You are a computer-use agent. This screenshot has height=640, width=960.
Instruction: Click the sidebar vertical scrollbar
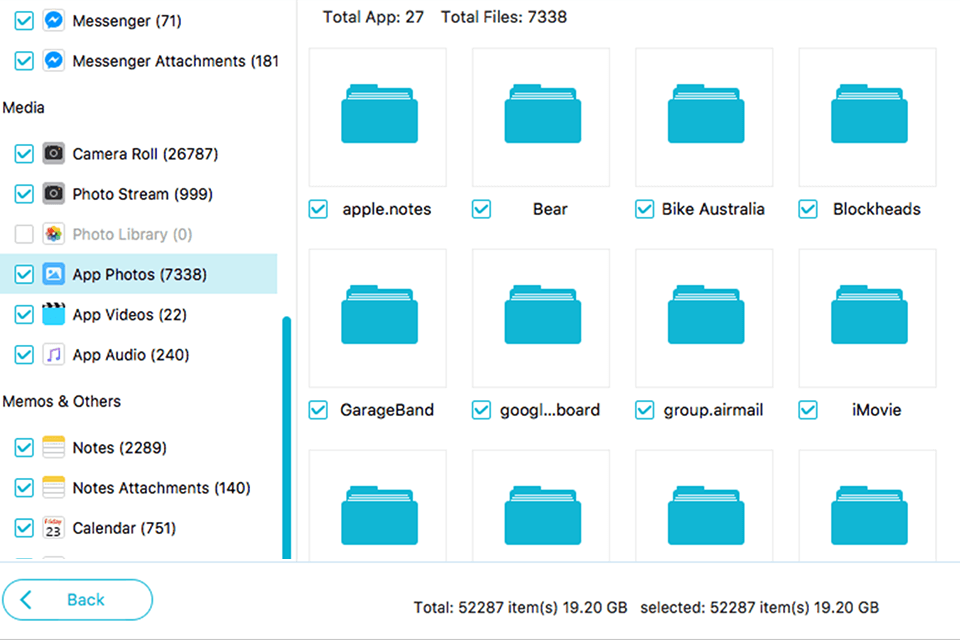click(287, 438)
